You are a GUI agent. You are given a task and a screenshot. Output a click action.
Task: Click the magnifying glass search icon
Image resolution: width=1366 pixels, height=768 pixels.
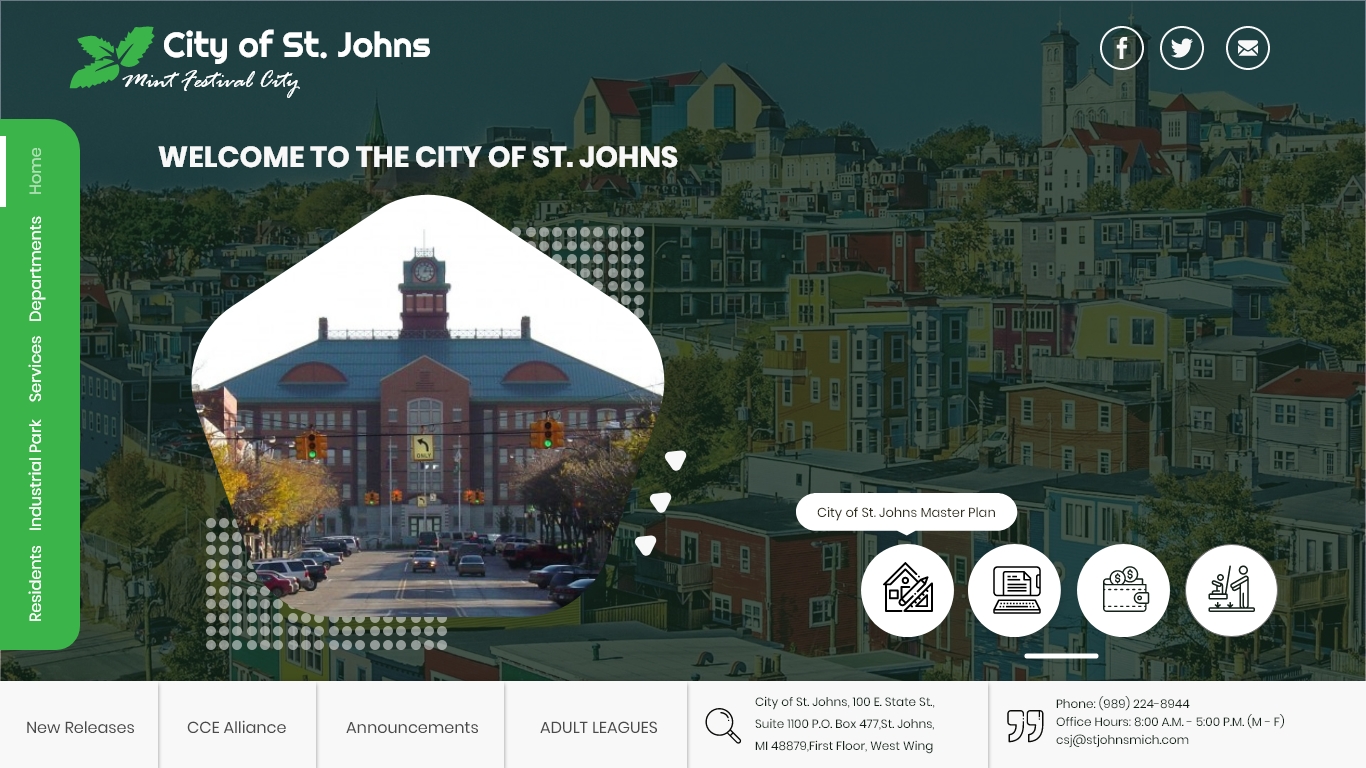(723, 725)
